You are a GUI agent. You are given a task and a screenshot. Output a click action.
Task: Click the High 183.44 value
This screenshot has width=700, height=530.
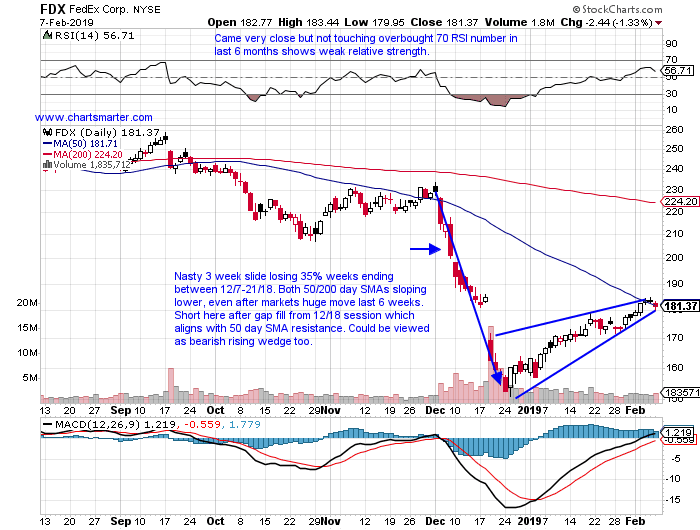point(308,22)
